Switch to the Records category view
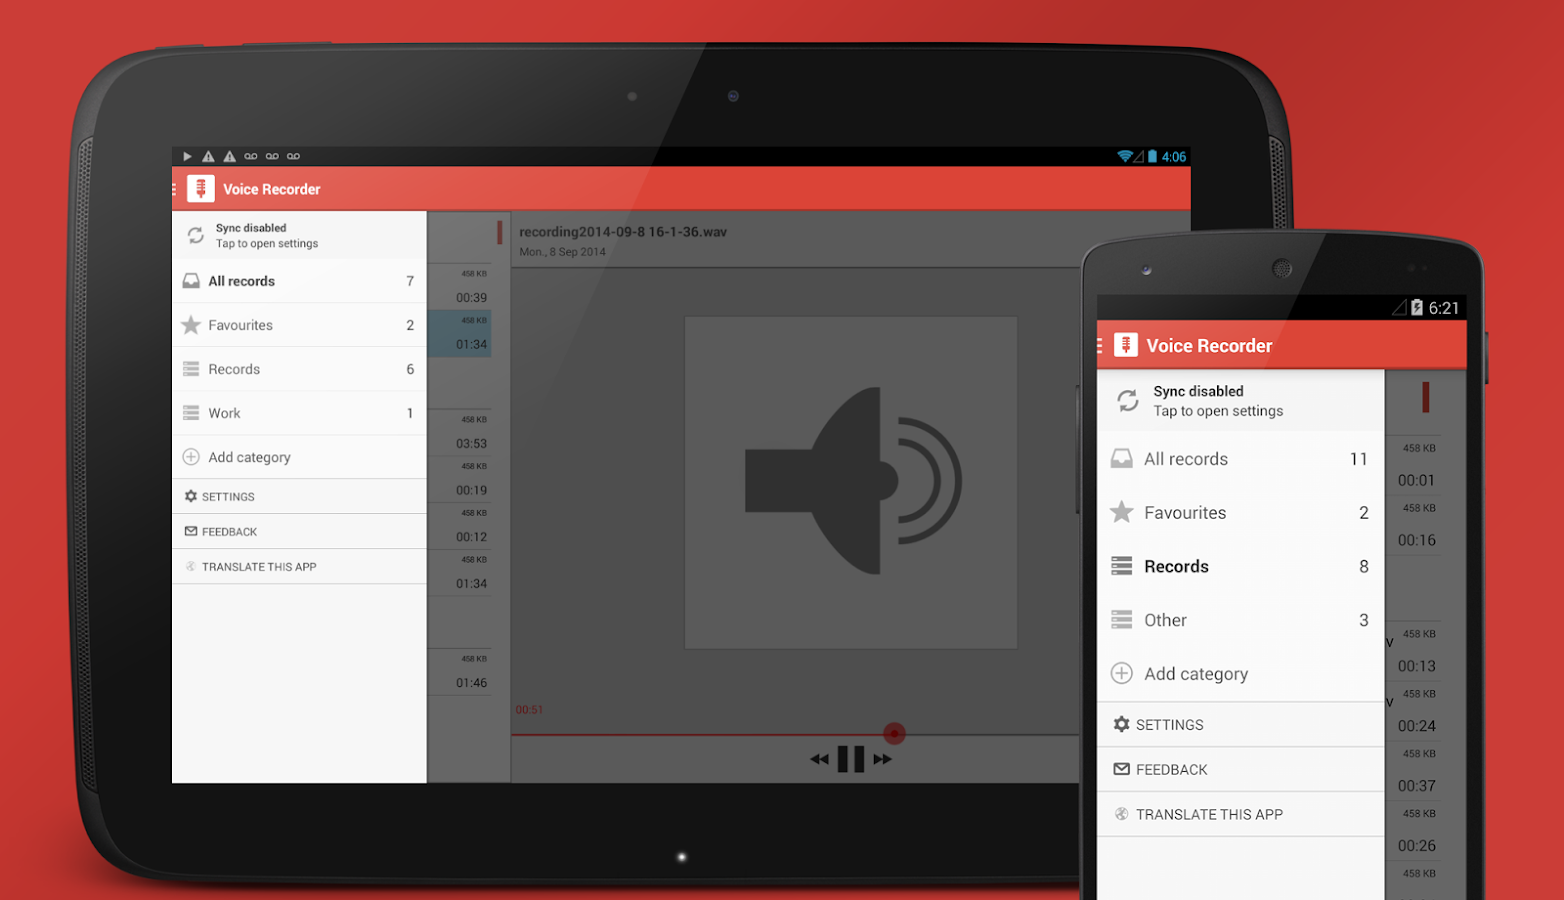 pyautogui.click(x=234, y=368)
